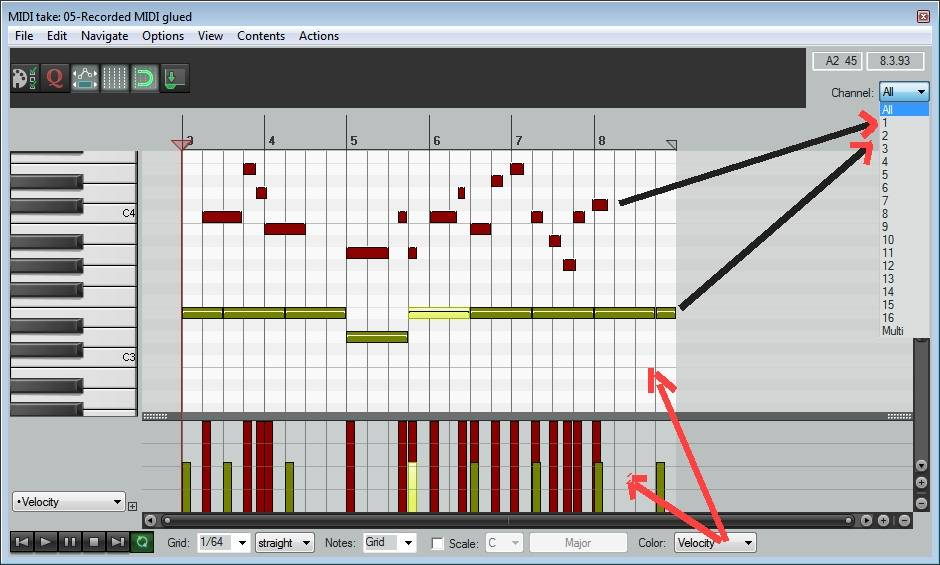
Task: Enable the Scale checkbox
Action: pos(438,543)
